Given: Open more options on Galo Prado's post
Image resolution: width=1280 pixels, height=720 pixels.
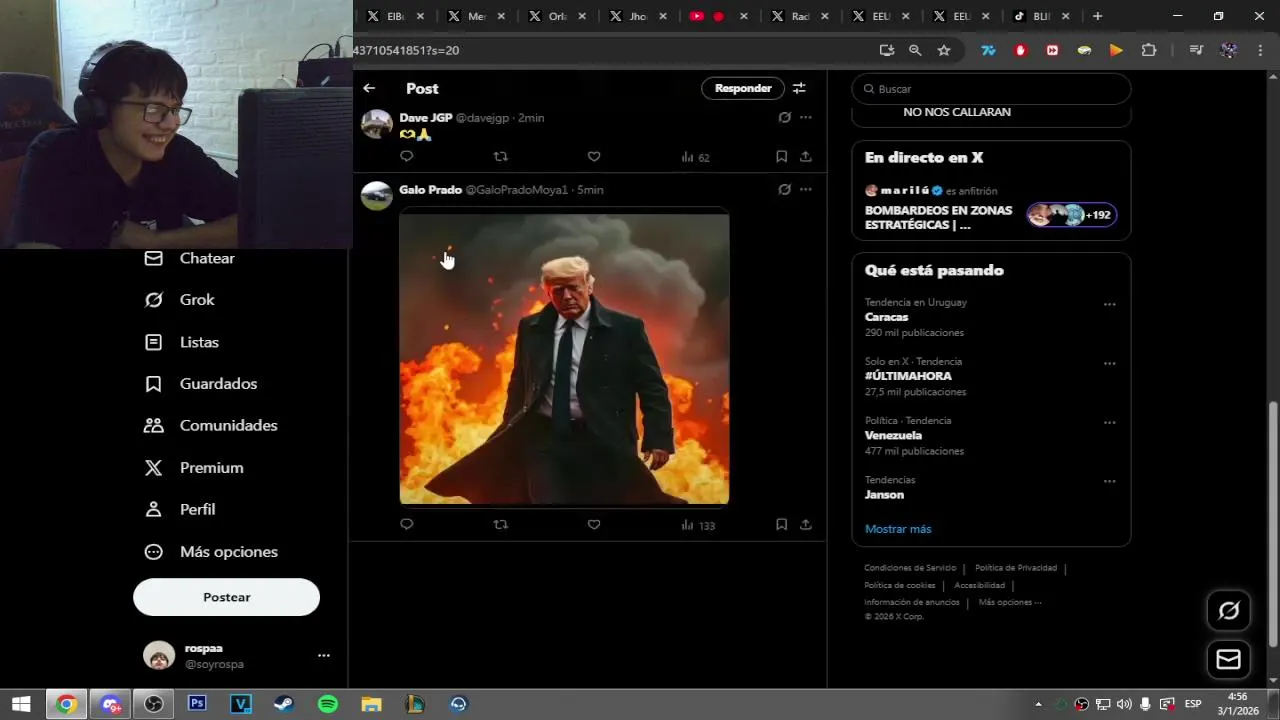Looking at the screenshot, I should (806, 190).
